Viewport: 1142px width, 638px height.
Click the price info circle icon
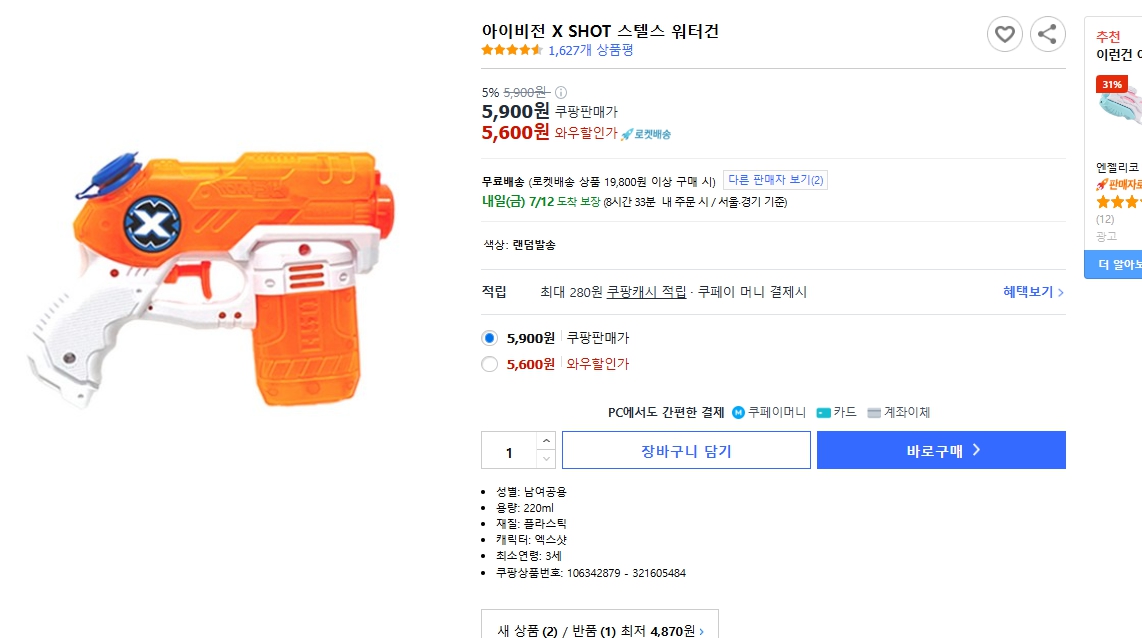click(561, 92)
